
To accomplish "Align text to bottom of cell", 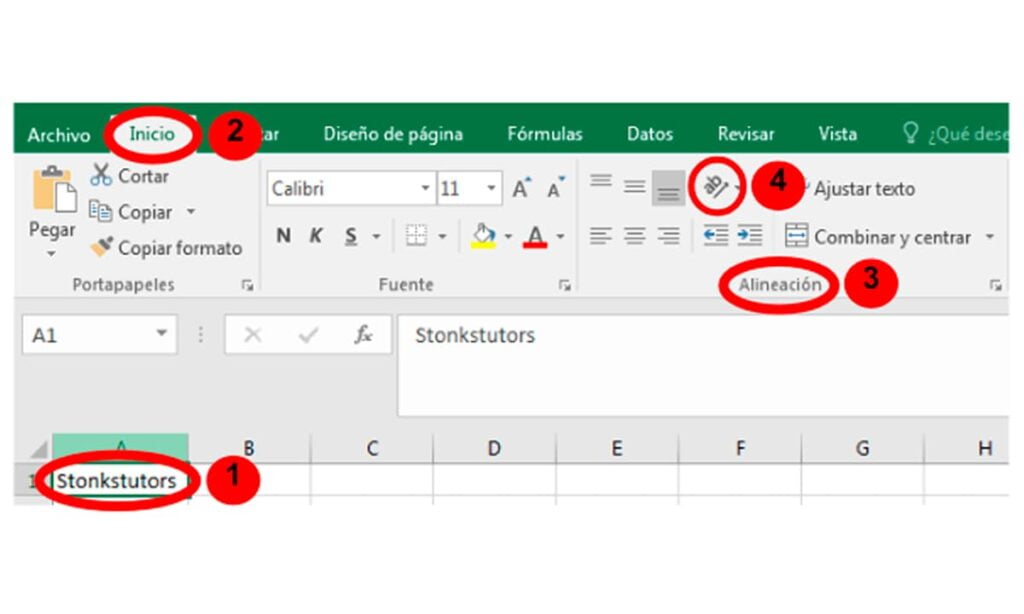I will coord(668,188).
